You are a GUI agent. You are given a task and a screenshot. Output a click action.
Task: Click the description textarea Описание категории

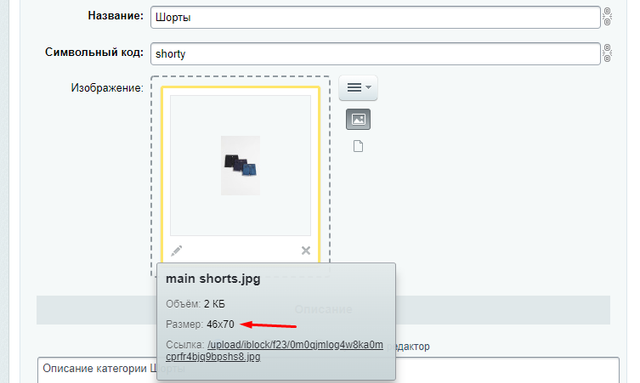click(x=328, y=370)
